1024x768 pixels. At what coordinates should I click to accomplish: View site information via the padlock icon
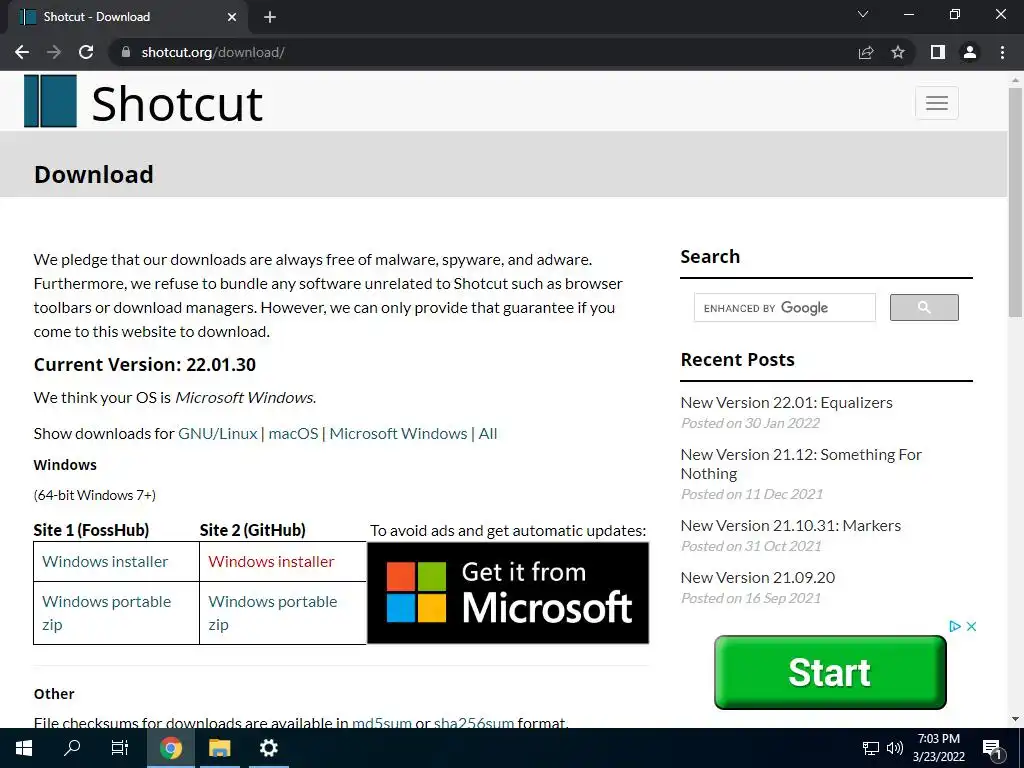[126, 52]
